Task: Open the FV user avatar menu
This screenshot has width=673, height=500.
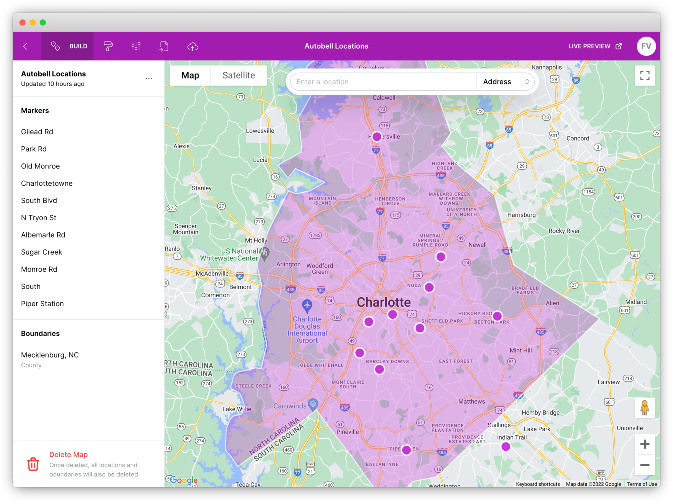Action: (646, 46)
